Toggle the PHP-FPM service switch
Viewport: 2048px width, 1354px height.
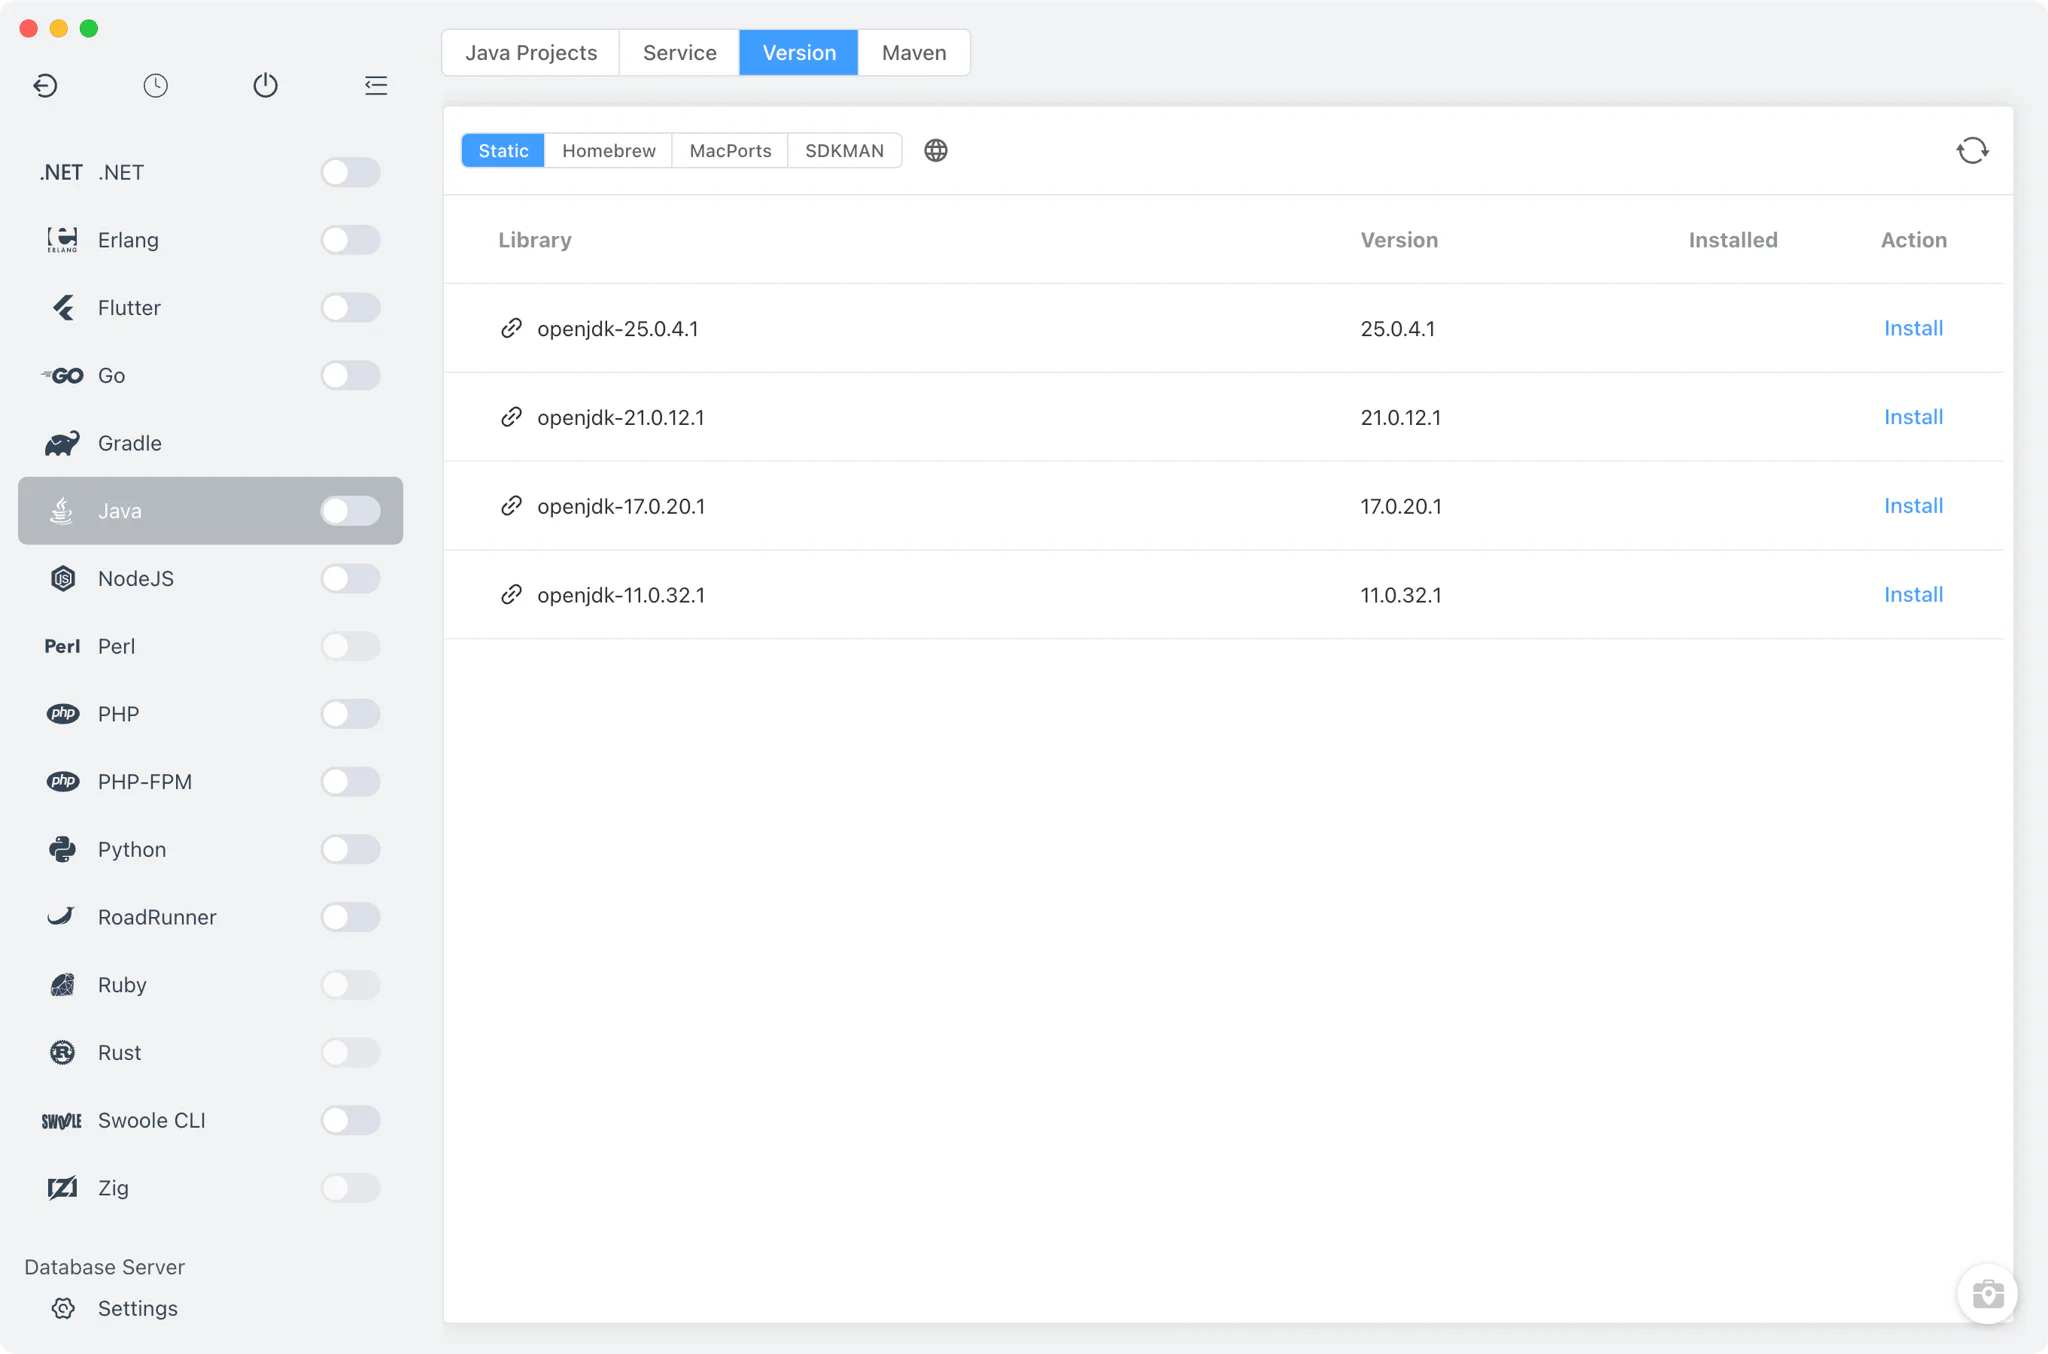[350, 782]
